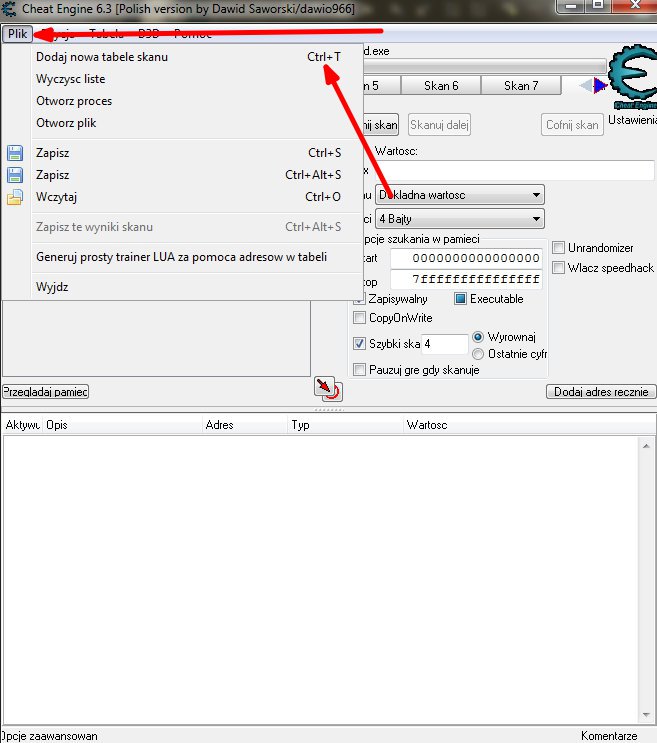Open Ustawienia settings link
Viewport: 657px width, 743px height.
pyautogui.click(x=632, y=120)
